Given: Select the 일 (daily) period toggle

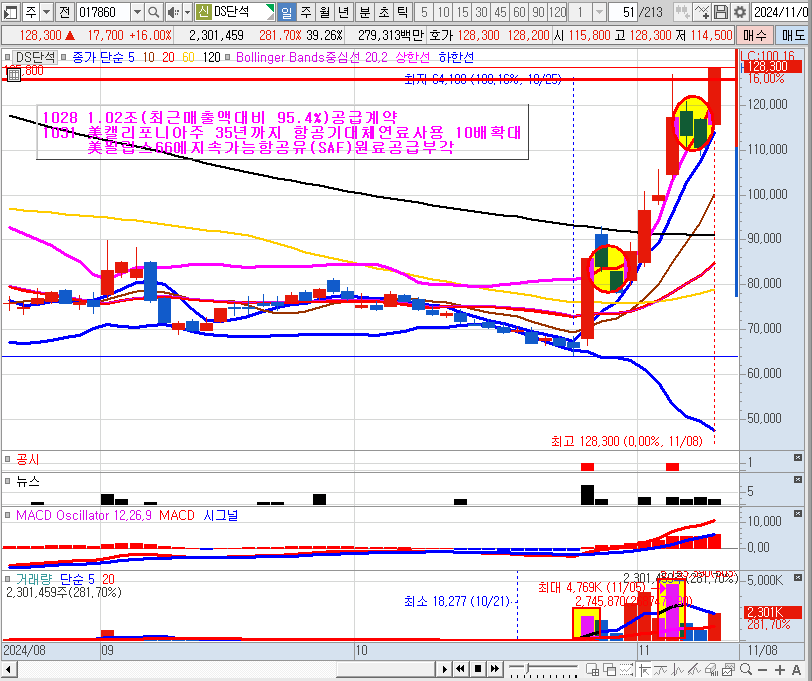Looking at the screenshot, I should pos(287,12).
